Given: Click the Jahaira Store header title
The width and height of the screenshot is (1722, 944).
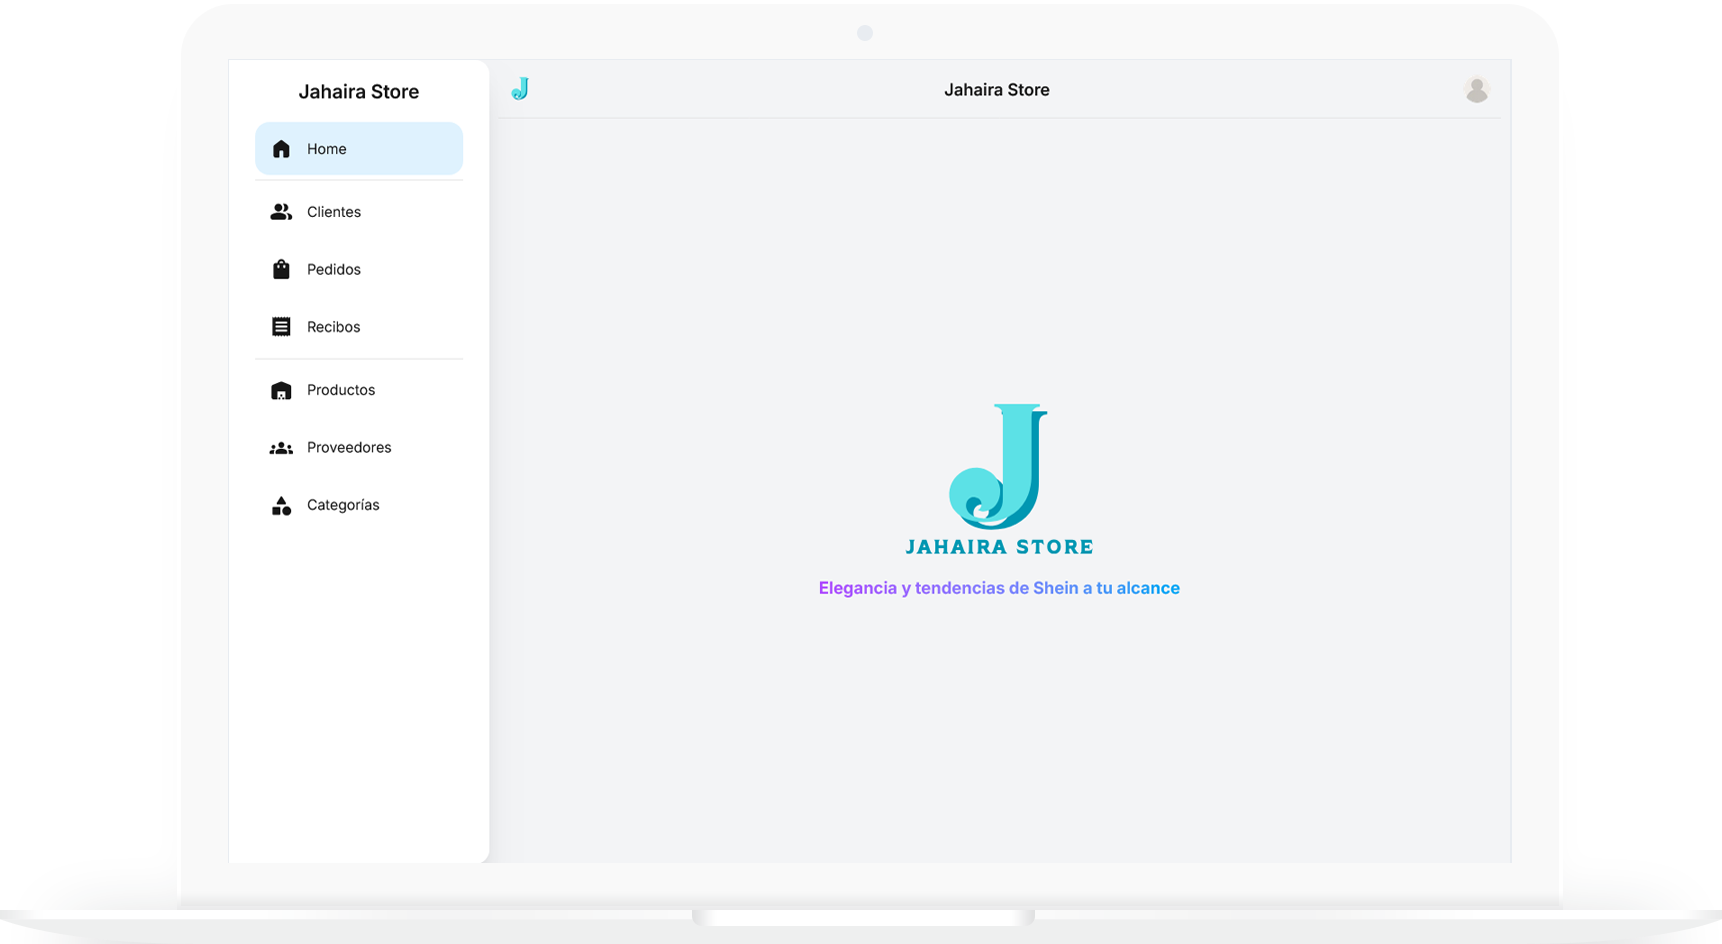Looking at the screenshot, I should [997, 90].
